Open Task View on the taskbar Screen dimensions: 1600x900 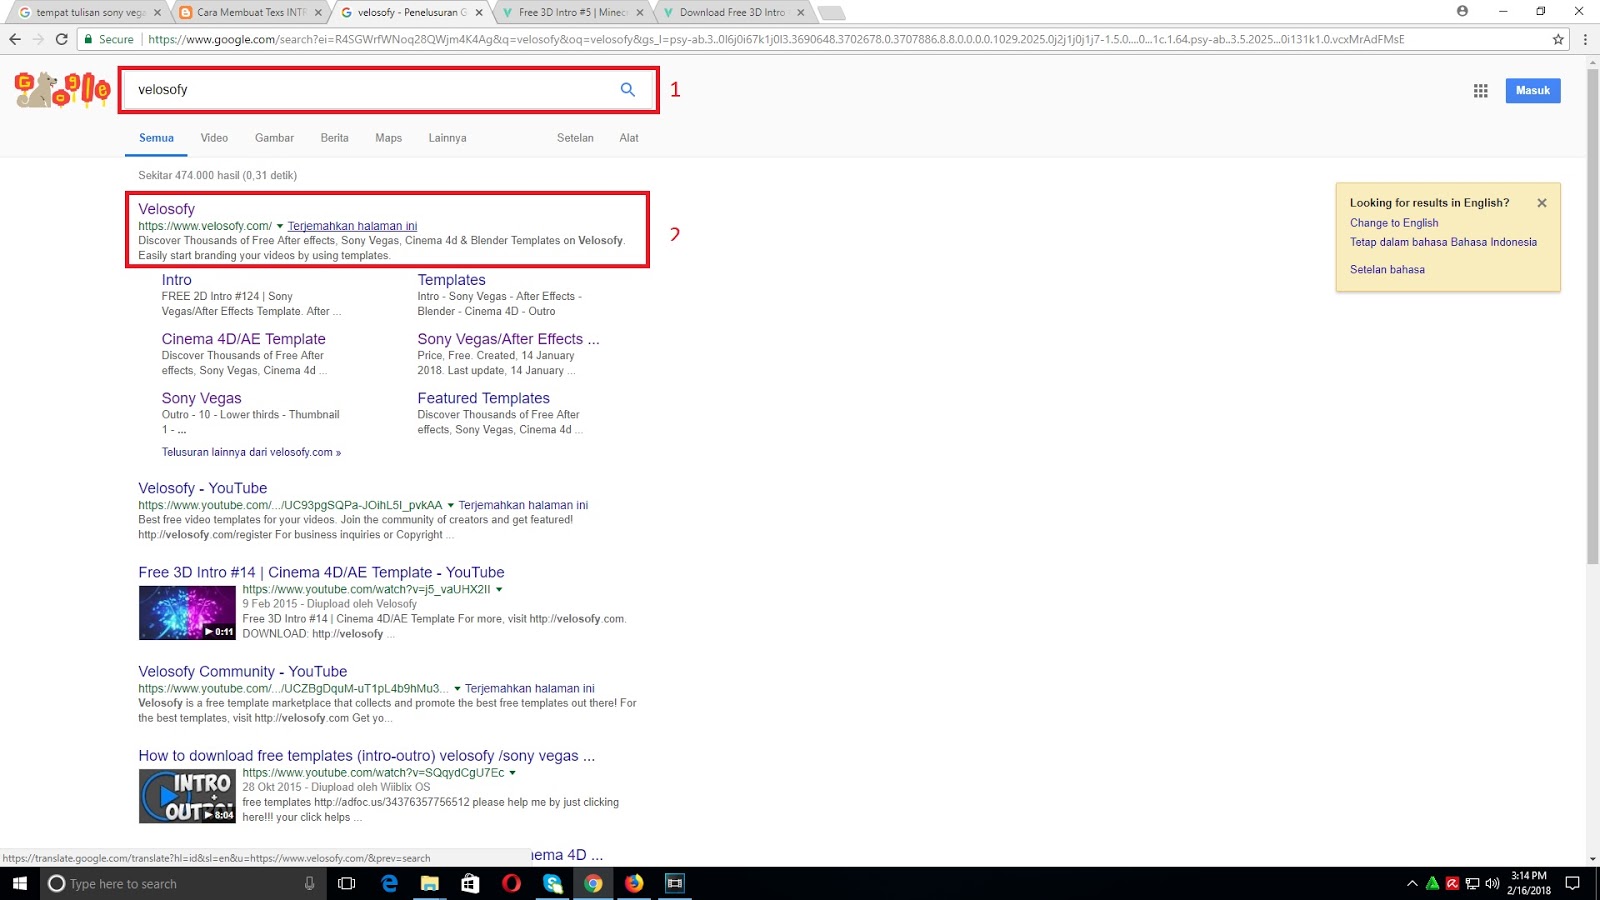point(347,884)
